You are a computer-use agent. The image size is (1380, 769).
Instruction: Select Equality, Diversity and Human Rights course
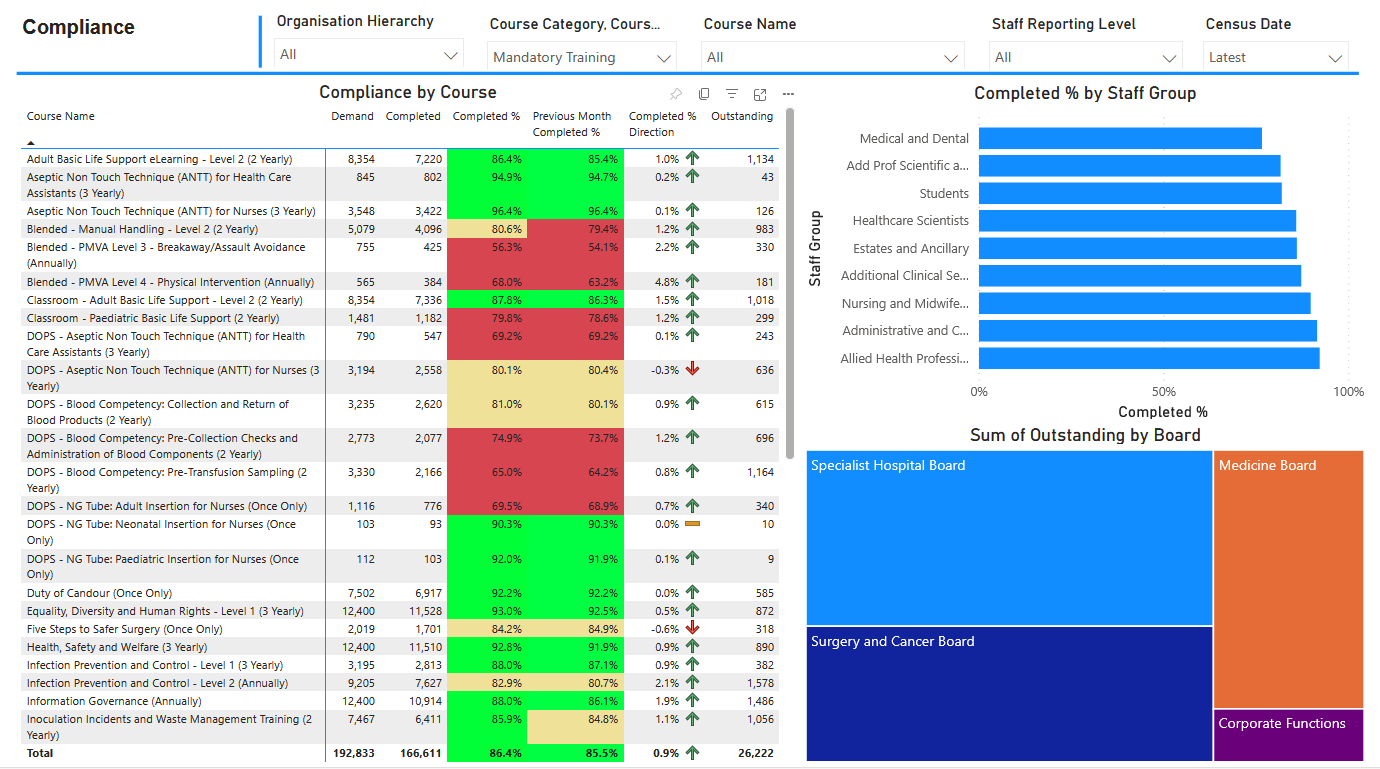pyautogui.click(x=399, y=611)
